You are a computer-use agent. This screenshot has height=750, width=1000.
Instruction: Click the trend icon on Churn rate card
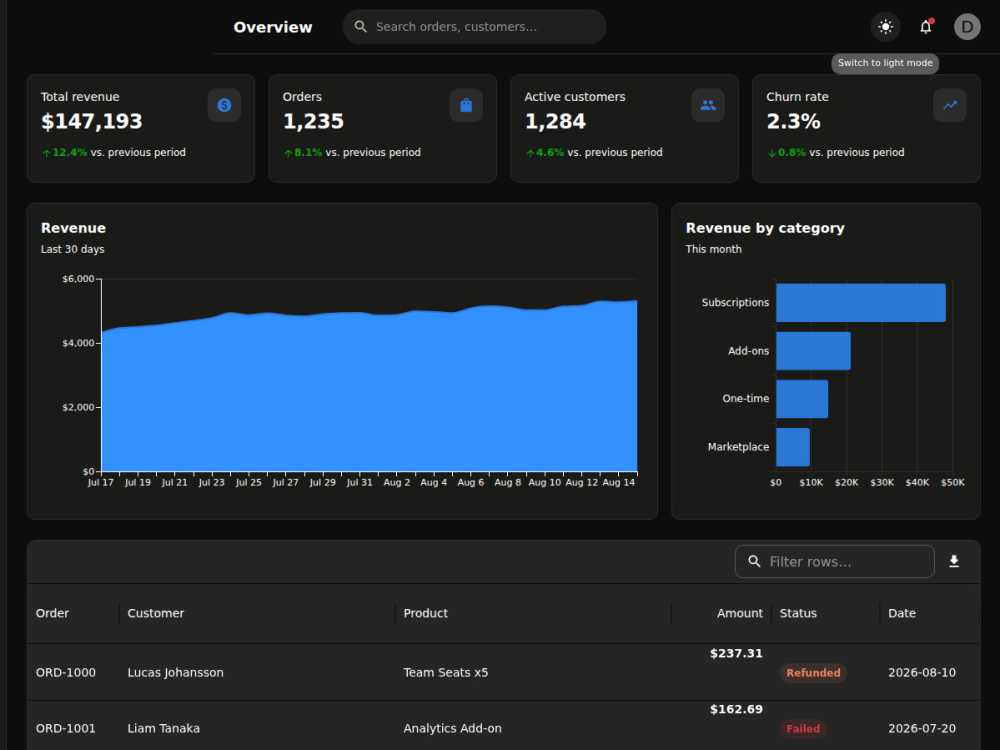click(x=950, y=105)
